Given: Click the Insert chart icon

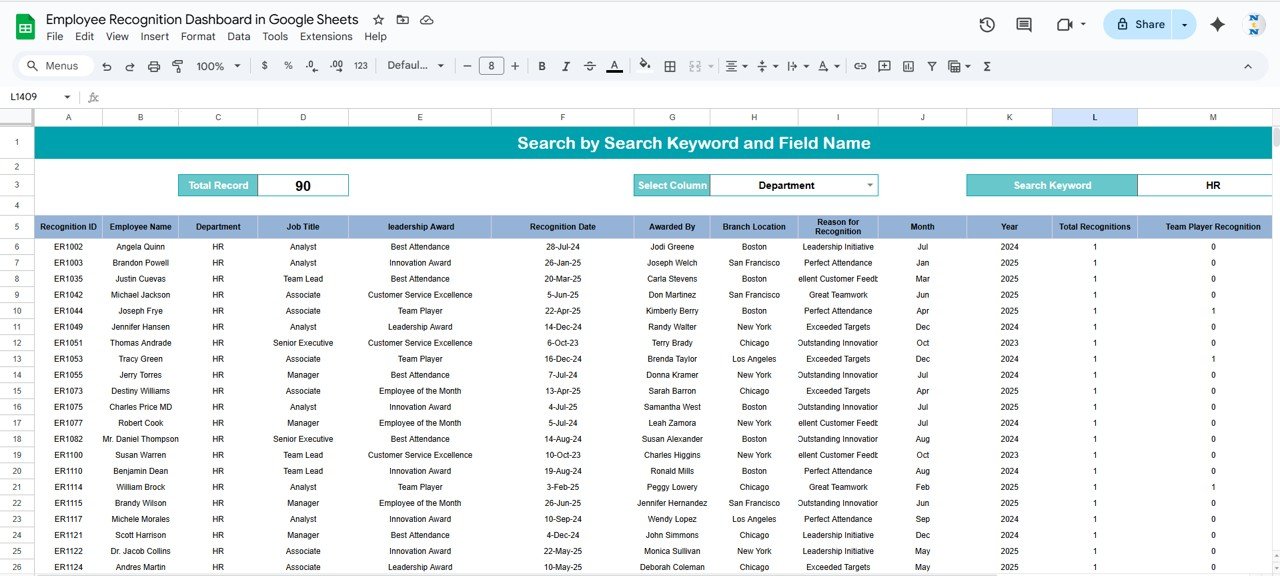Looking at the screenshot, I should (908, 66).
